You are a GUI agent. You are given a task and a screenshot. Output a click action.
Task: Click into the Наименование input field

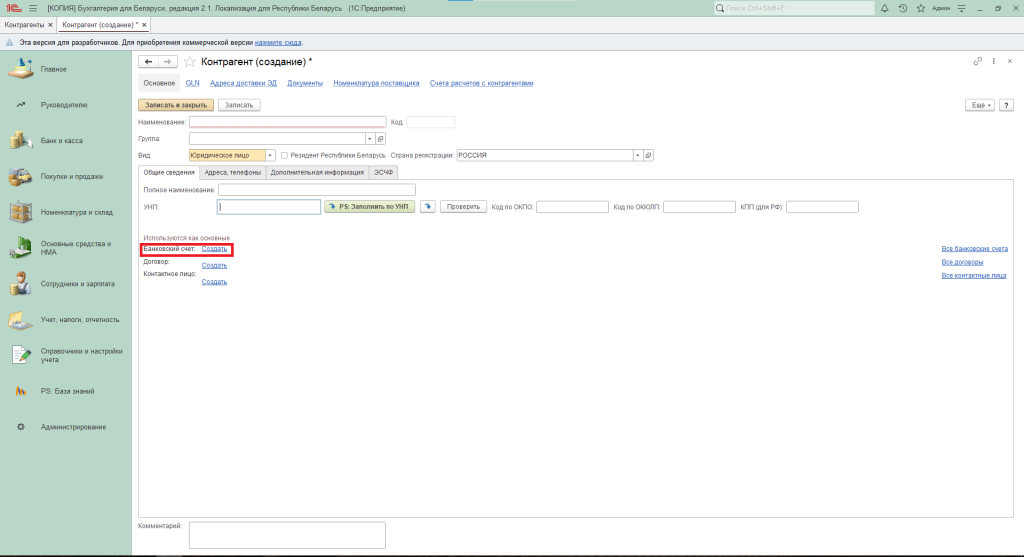point(287,122)
